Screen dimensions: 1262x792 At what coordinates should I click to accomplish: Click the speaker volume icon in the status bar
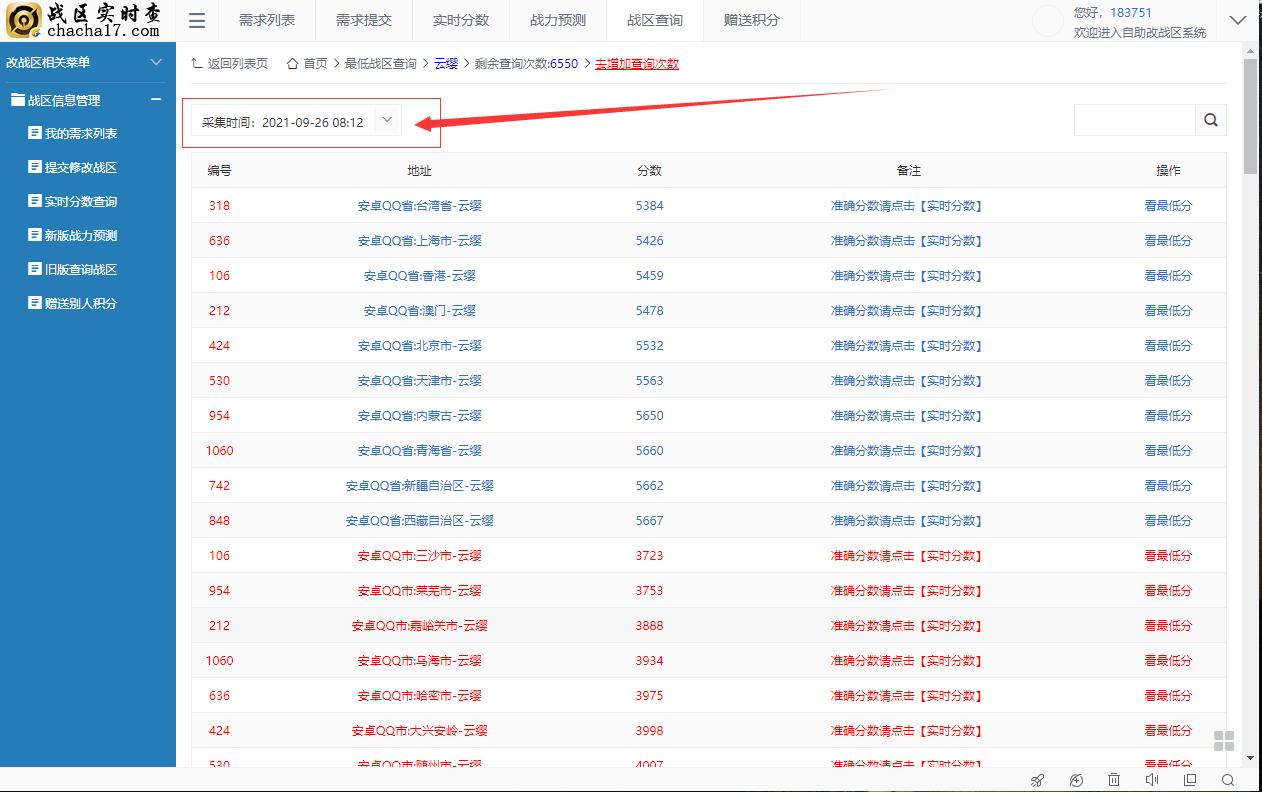(x=1151, y=779)
